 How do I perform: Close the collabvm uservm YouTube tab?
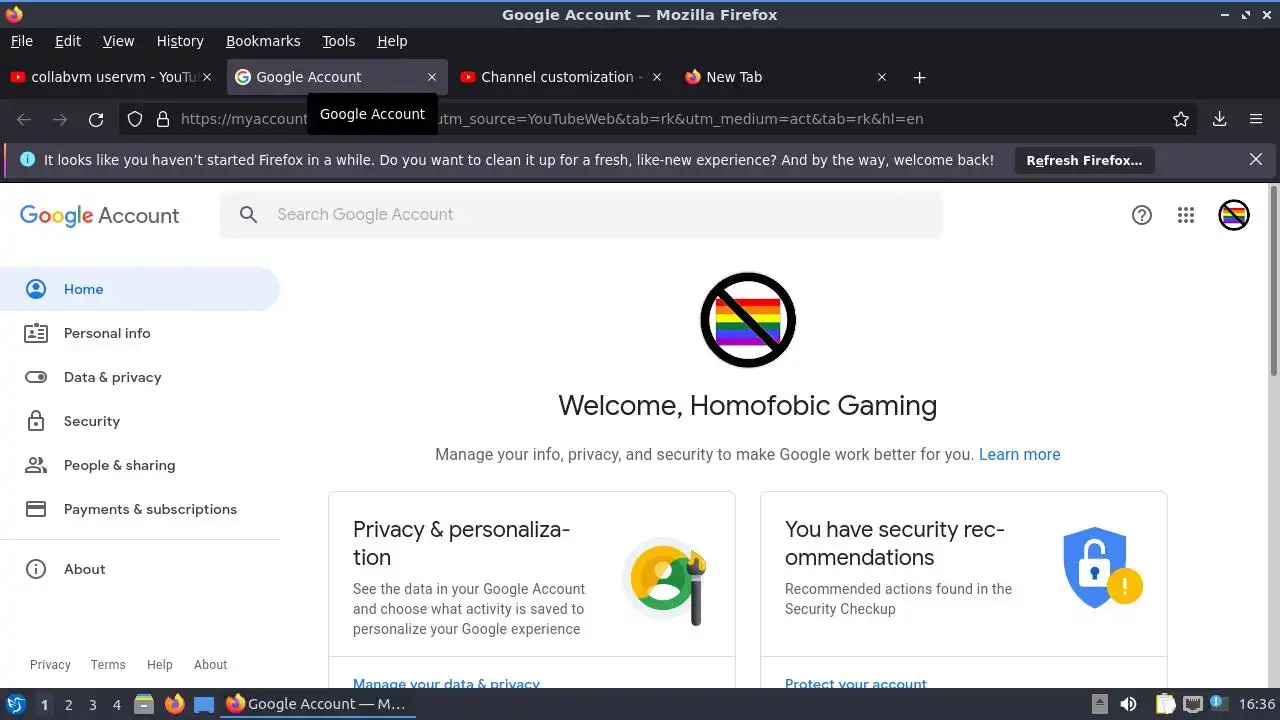(207, 77)
